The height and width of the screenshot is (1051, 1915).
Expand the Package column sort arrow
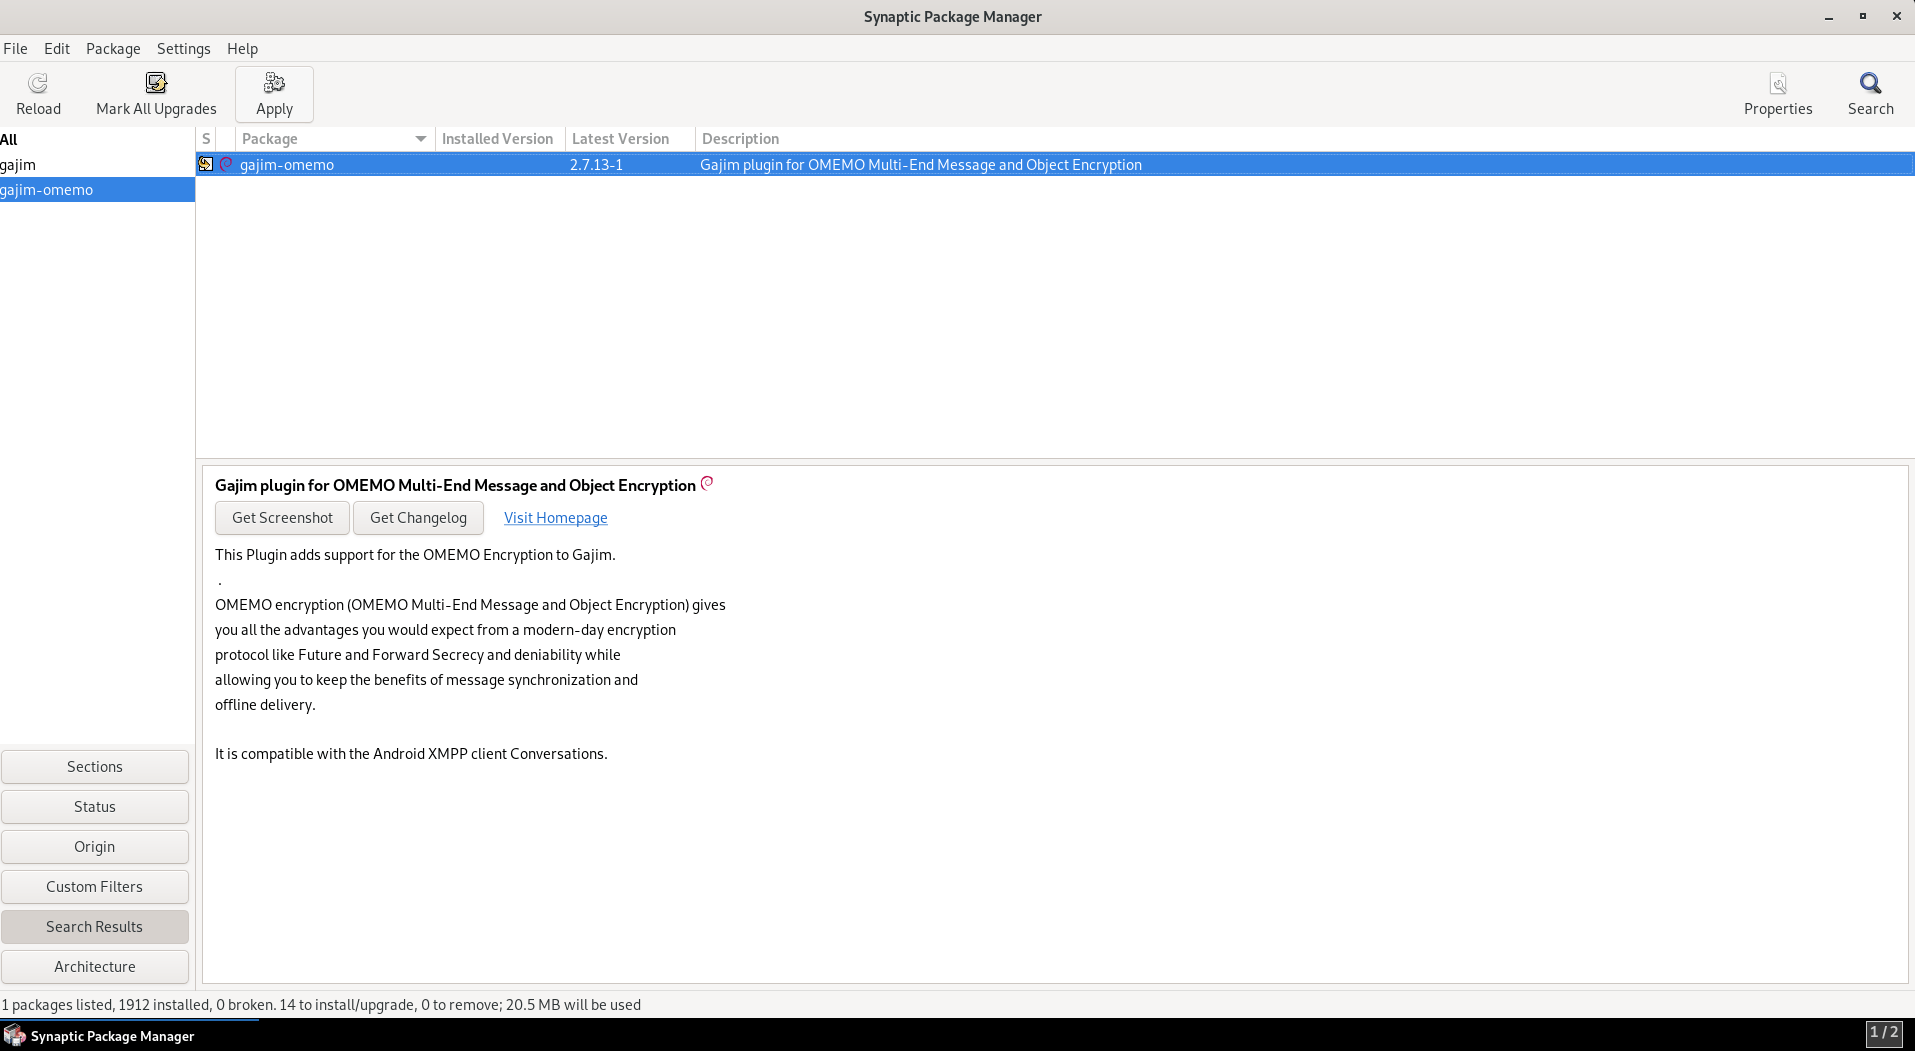[x=420, y=139]
